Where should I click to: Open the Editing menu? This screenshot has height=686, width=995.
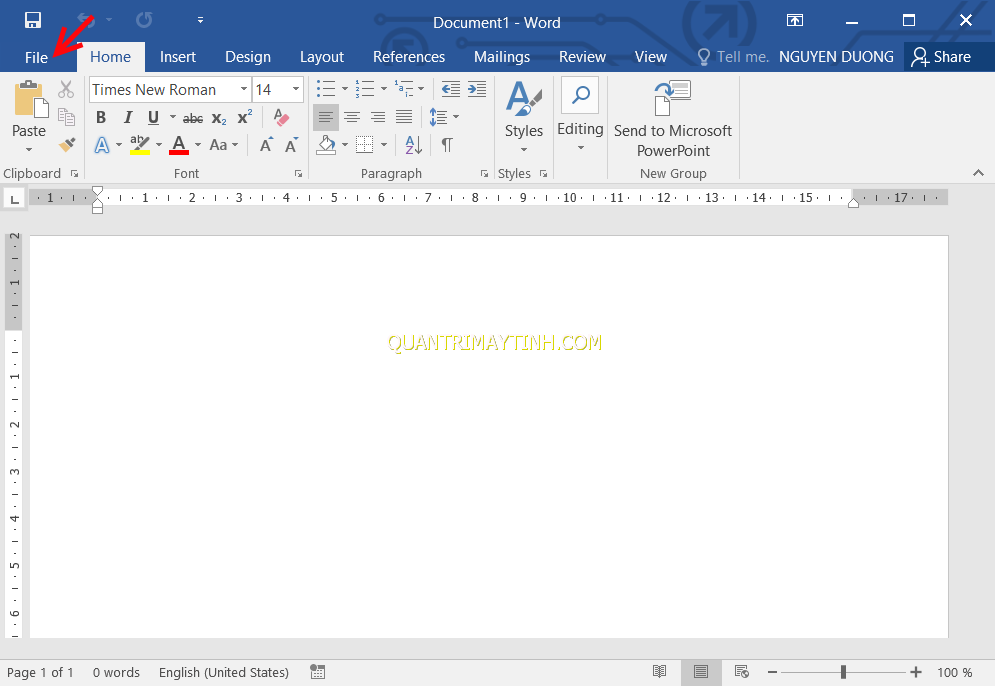coord(580,115)
